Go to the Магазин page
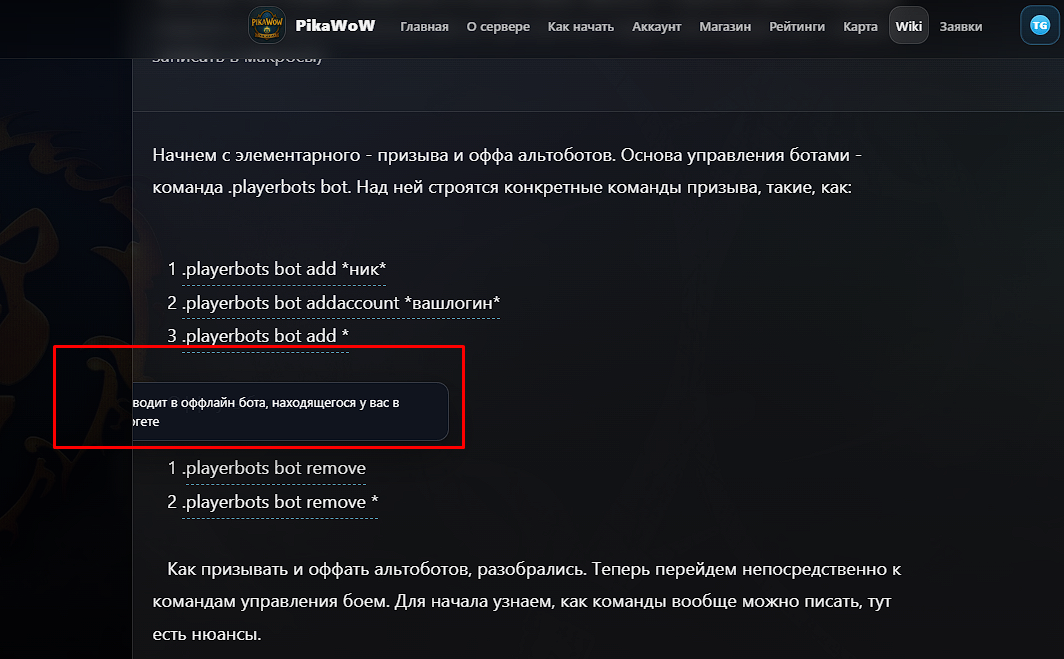Image resolution: width=1064 pixels, height=659 pixels. pos(725,26)
